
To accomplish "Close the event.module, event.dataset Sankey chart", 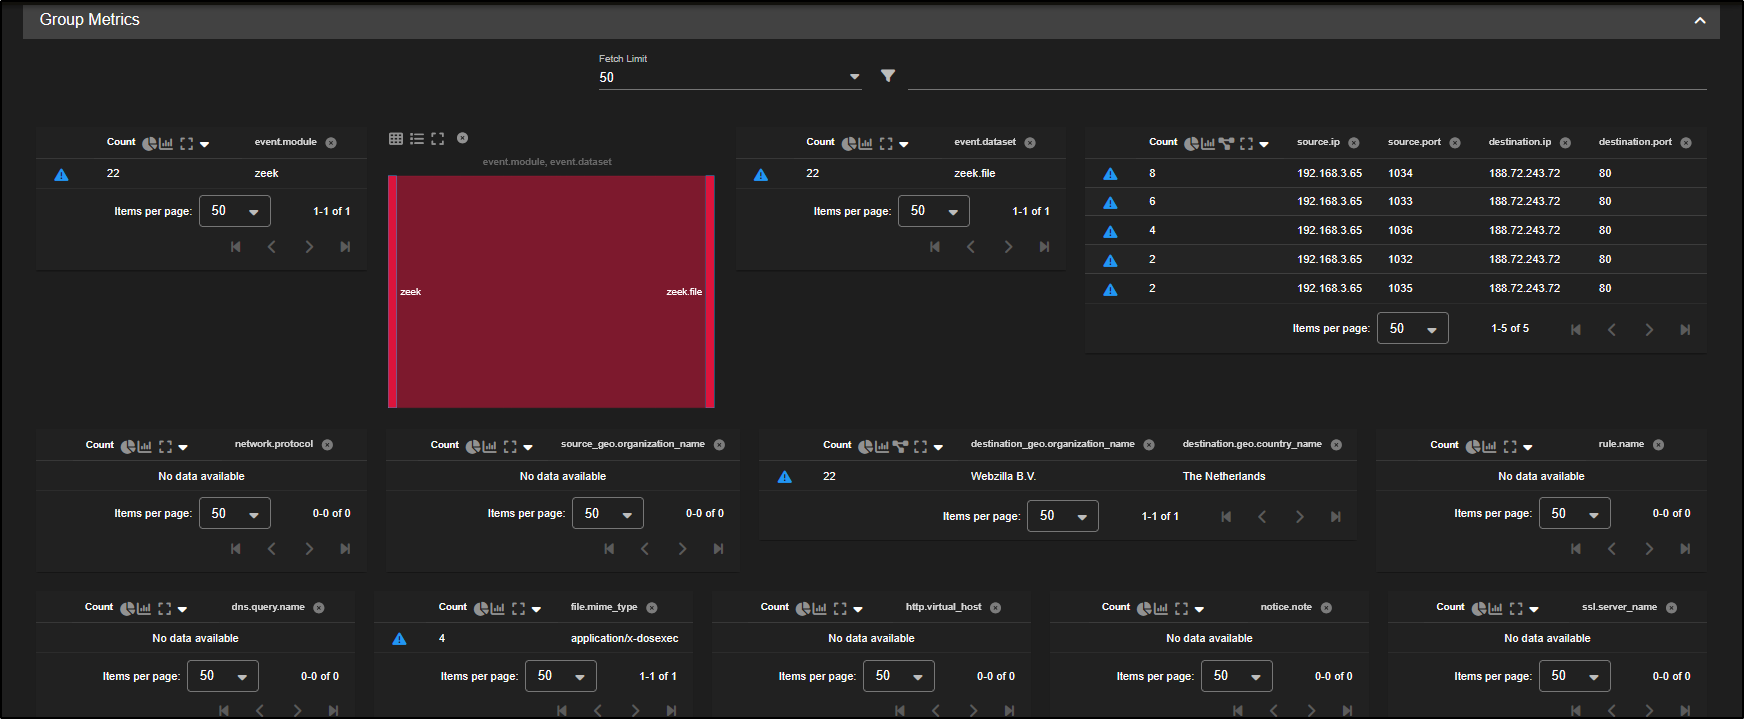I will point(462,138).
